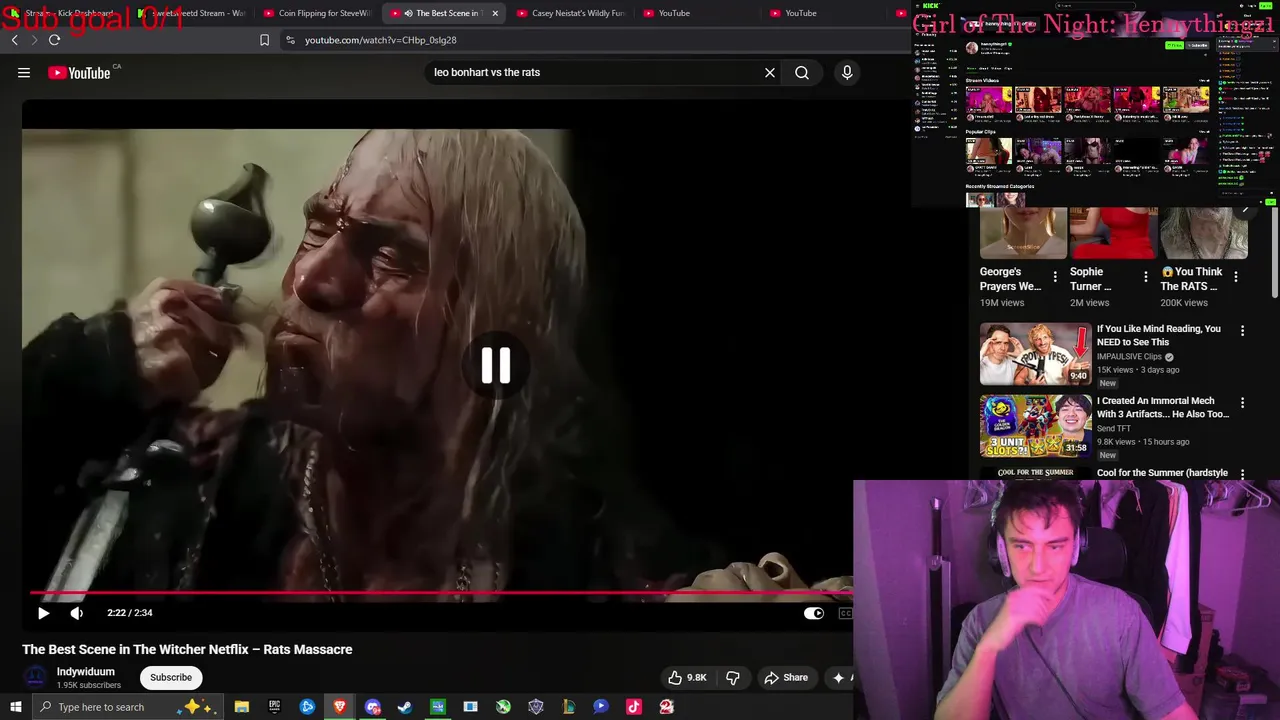Like the video (9.8K)

coord(687,677)
